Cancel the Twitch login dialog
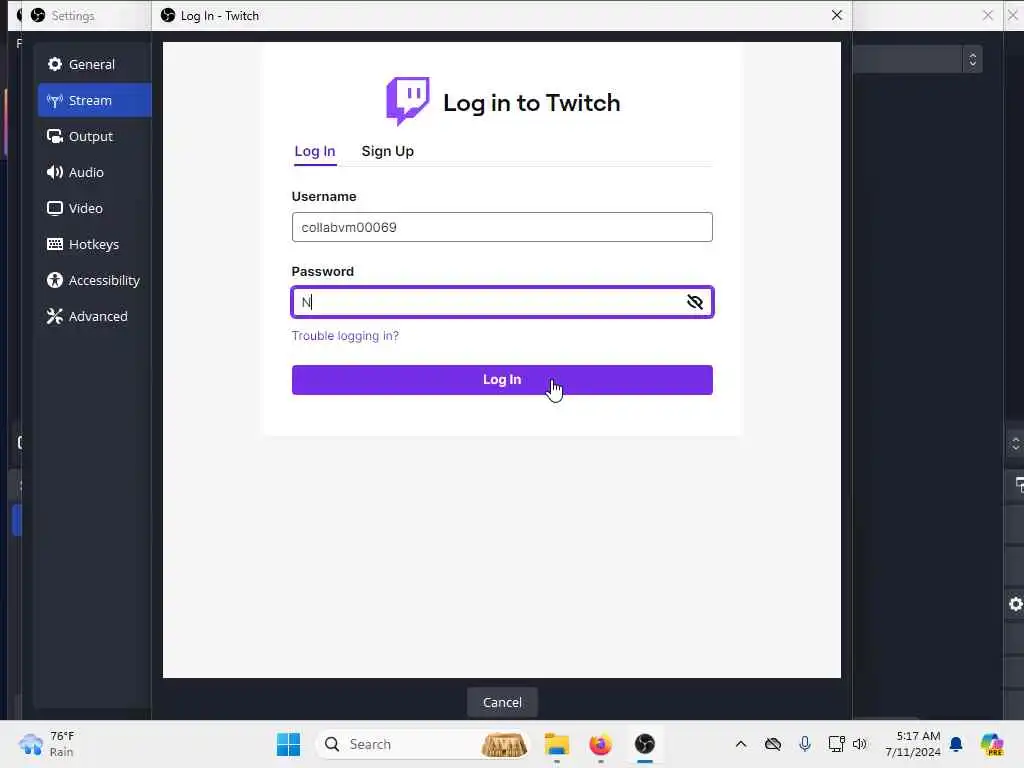 pyautogui.click(x=502, y=702)
